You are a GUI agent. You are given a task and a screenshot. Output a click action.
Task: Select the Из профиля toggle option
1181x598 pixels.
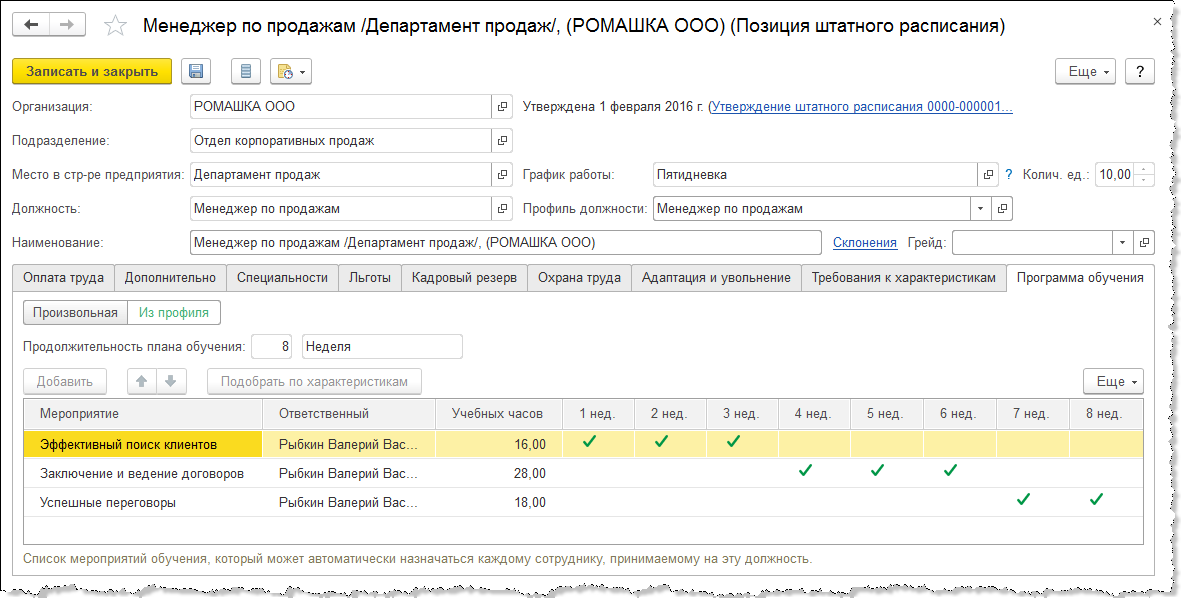pos(174,312)
